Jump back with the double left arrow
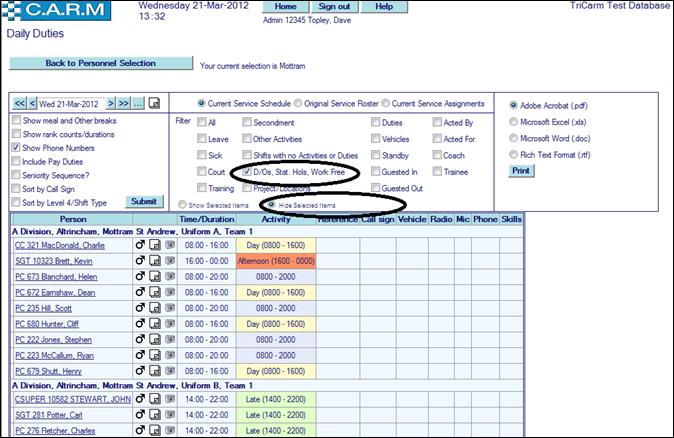Screen dimensions: 674x438 tap(19, 103)
